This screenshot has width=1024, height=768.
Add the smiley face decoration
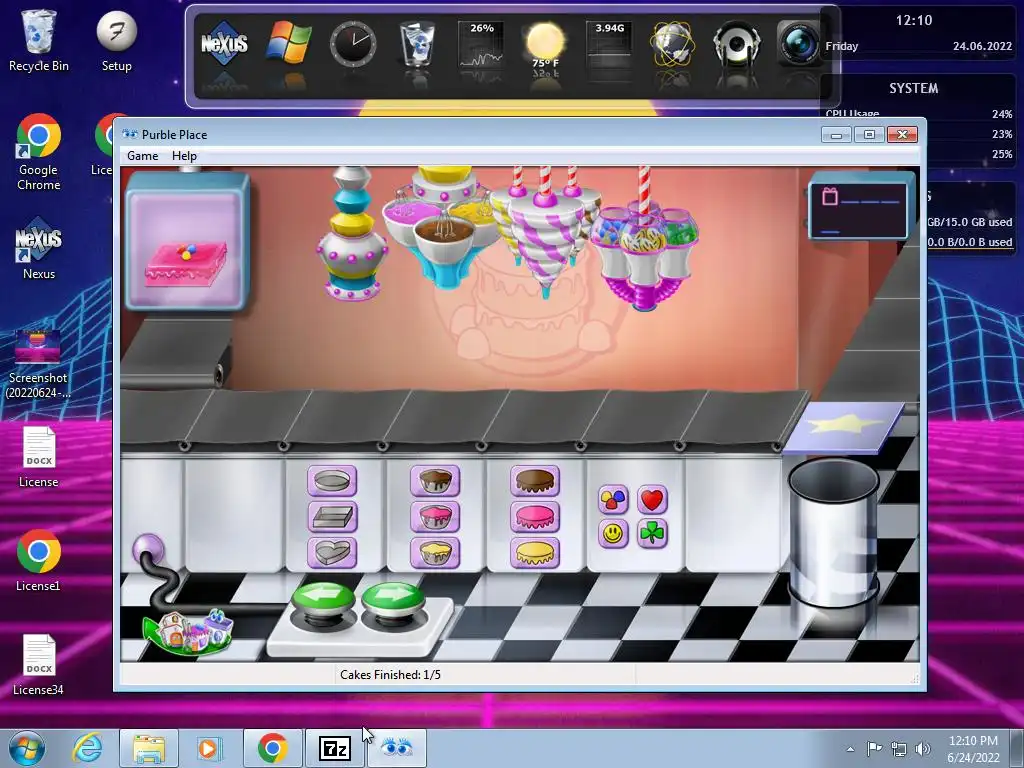tap(613, 534)
